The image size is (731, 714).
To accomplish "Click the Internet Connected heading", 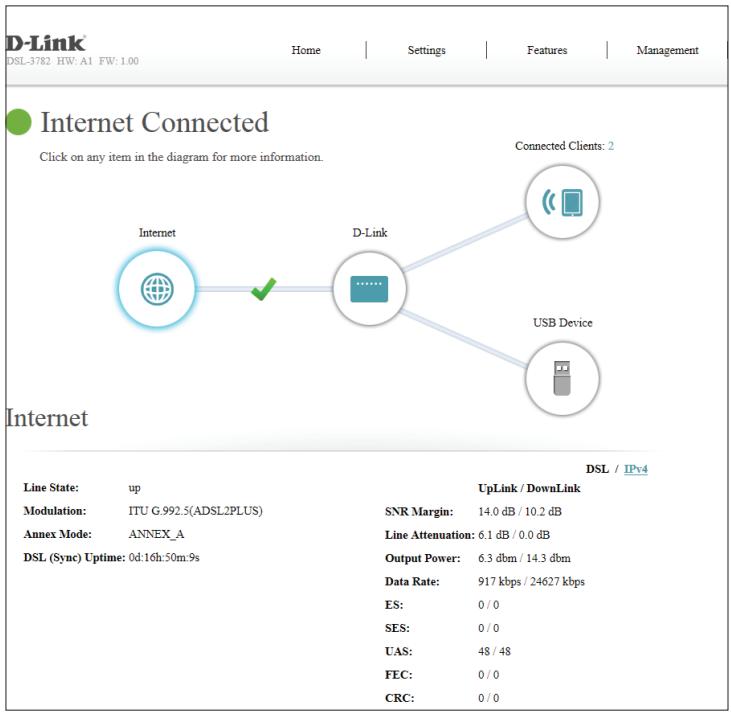I will coord(154,123).
